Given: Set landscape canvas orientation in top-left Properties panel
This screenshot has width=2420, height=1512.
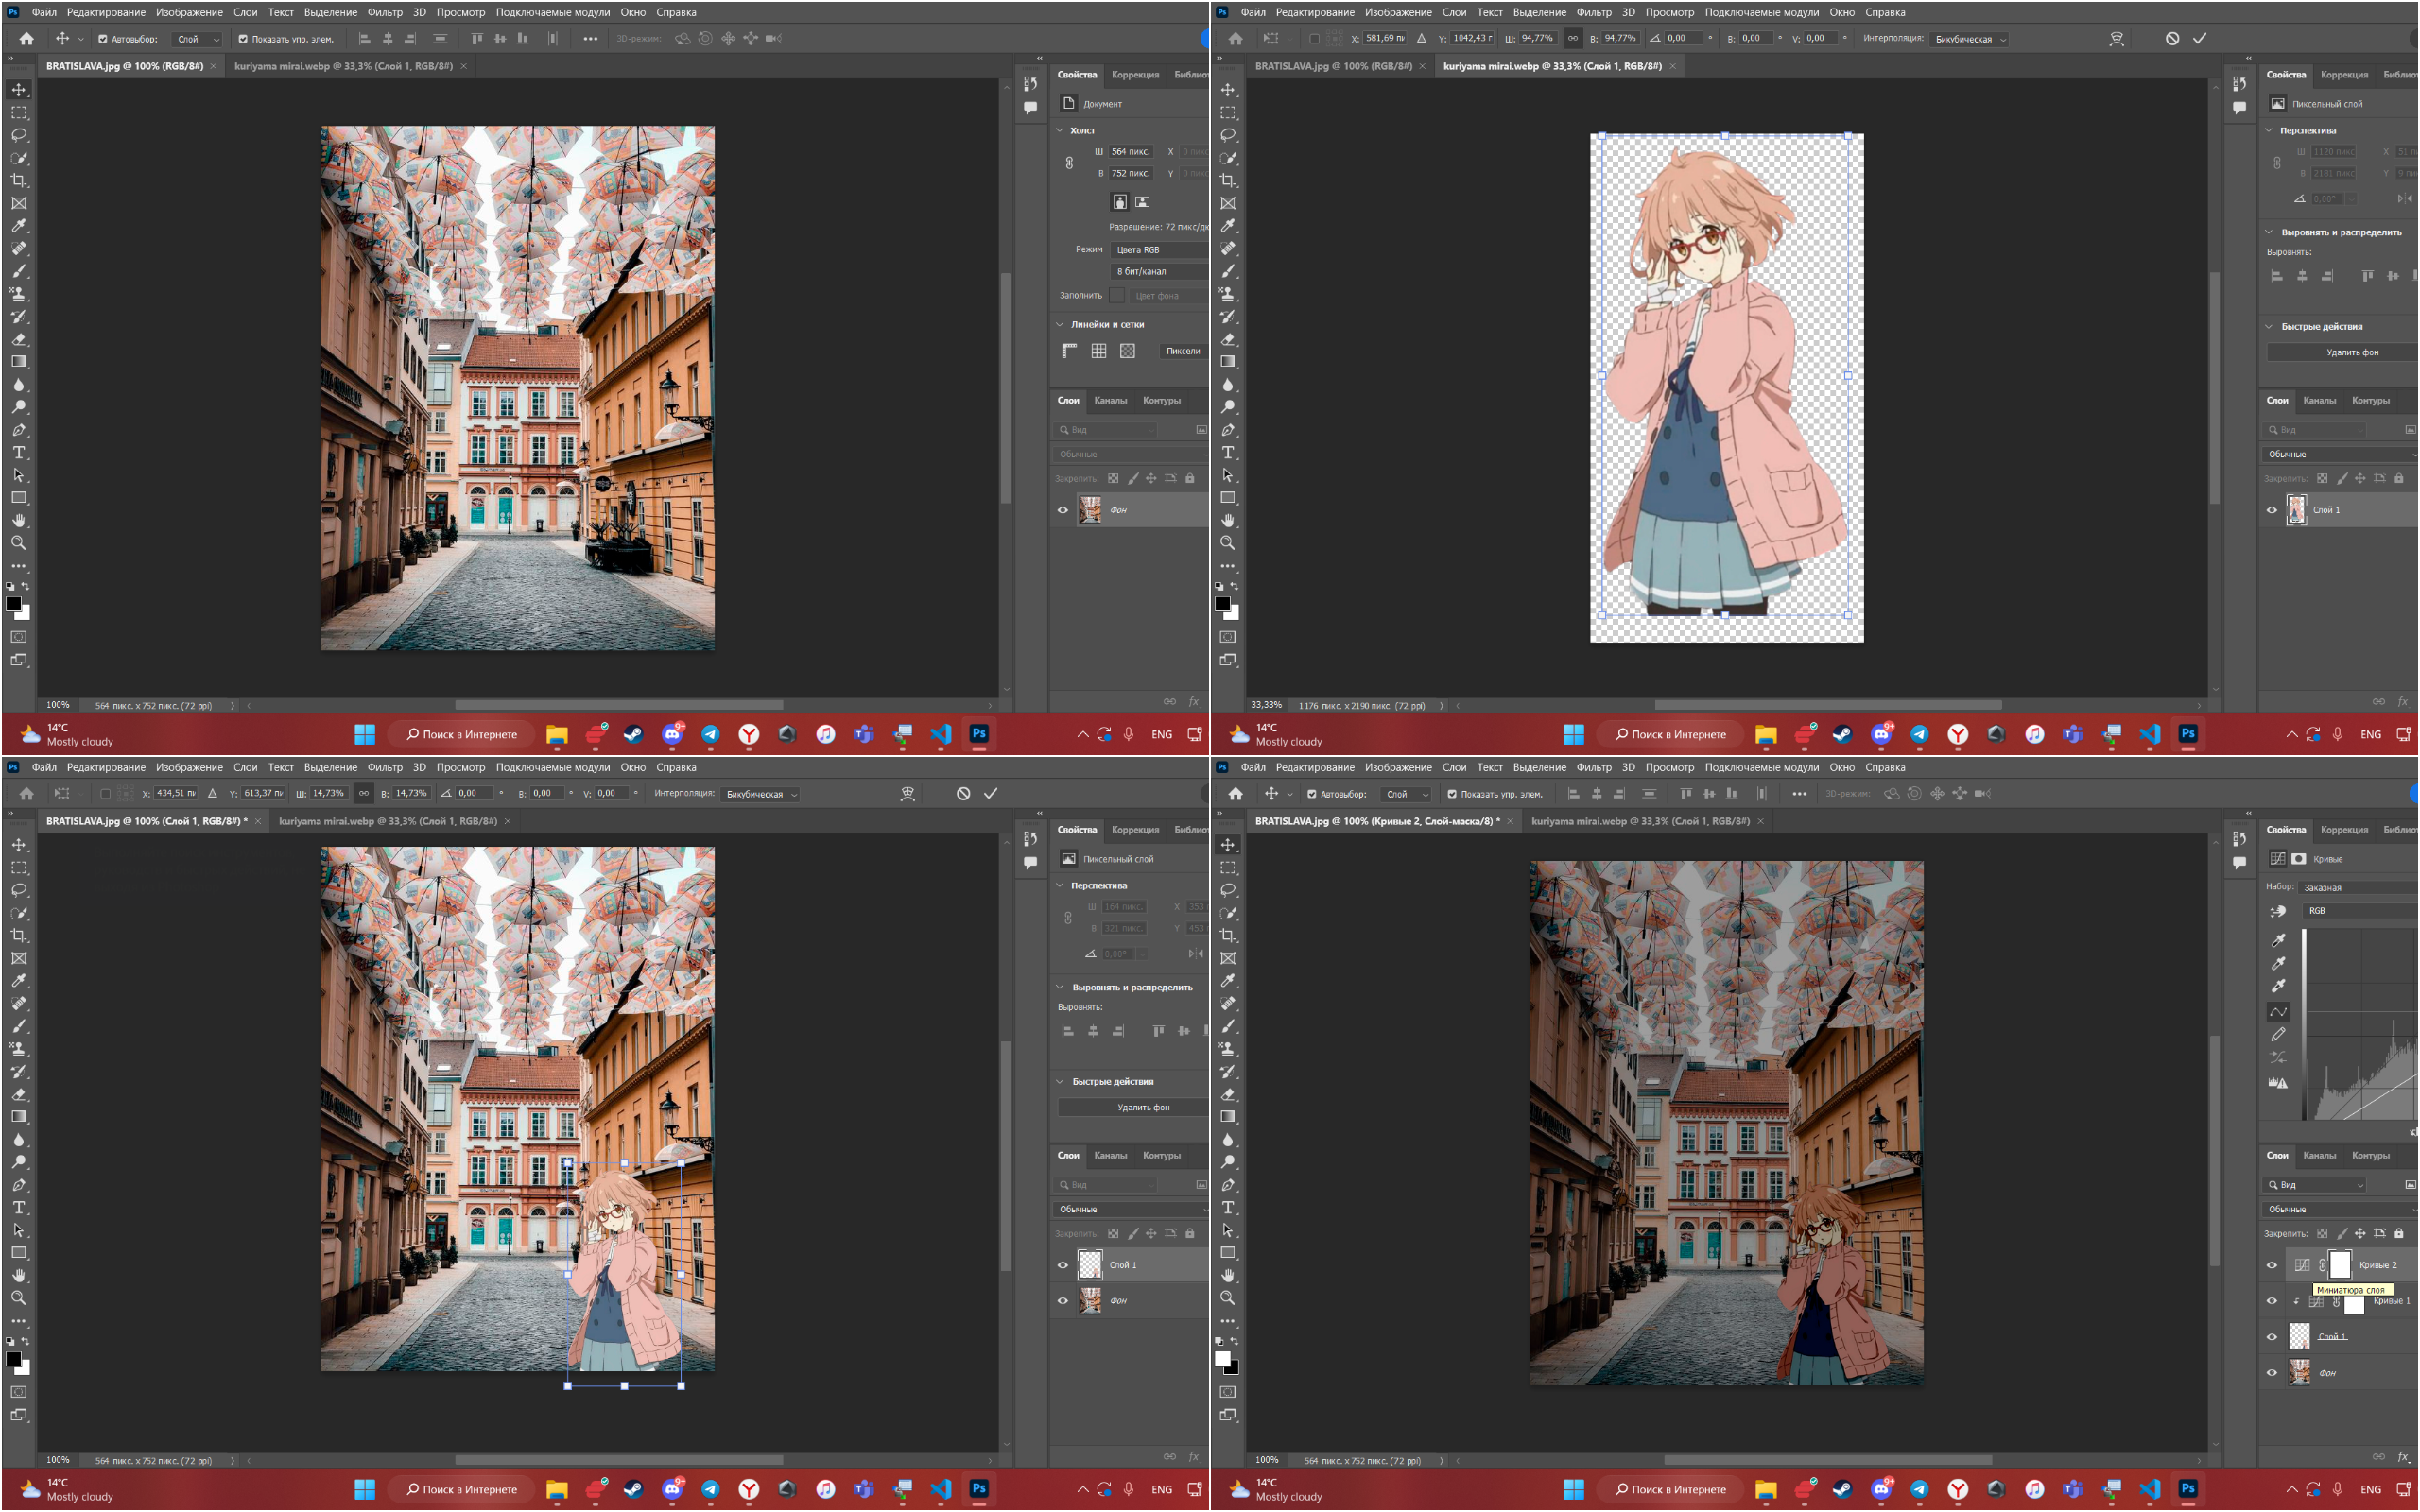Looking at the screenshot, I should [1142, 202].
